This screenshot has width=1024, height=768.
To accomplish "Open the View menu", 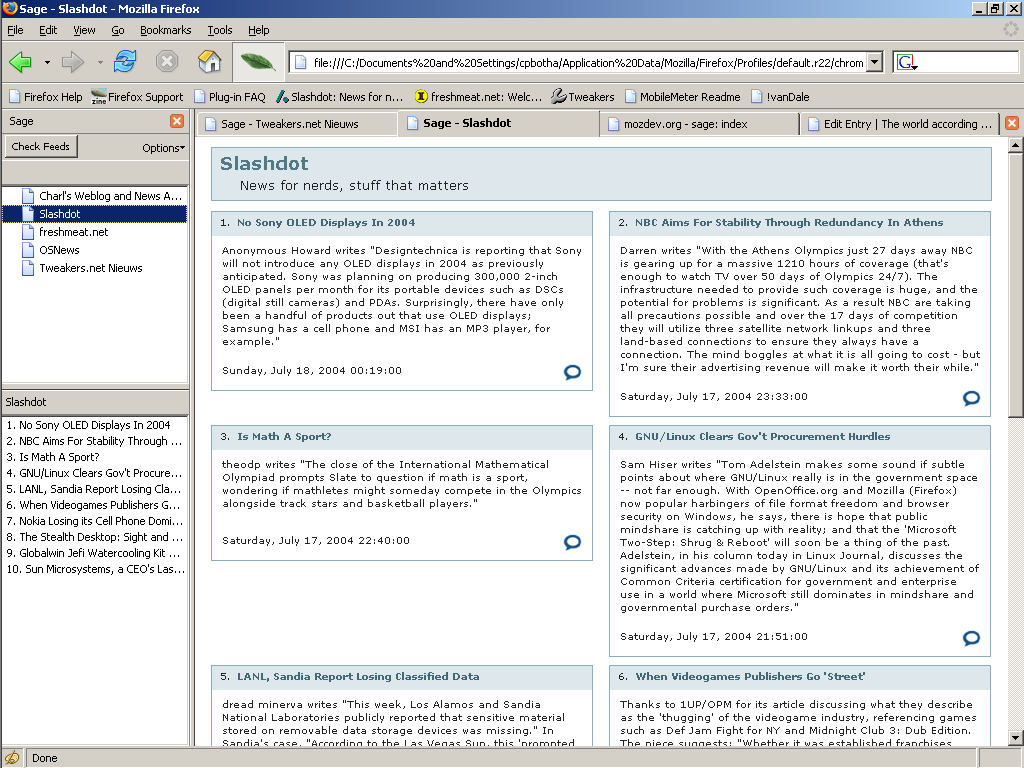I will click(x=84, y=30).
